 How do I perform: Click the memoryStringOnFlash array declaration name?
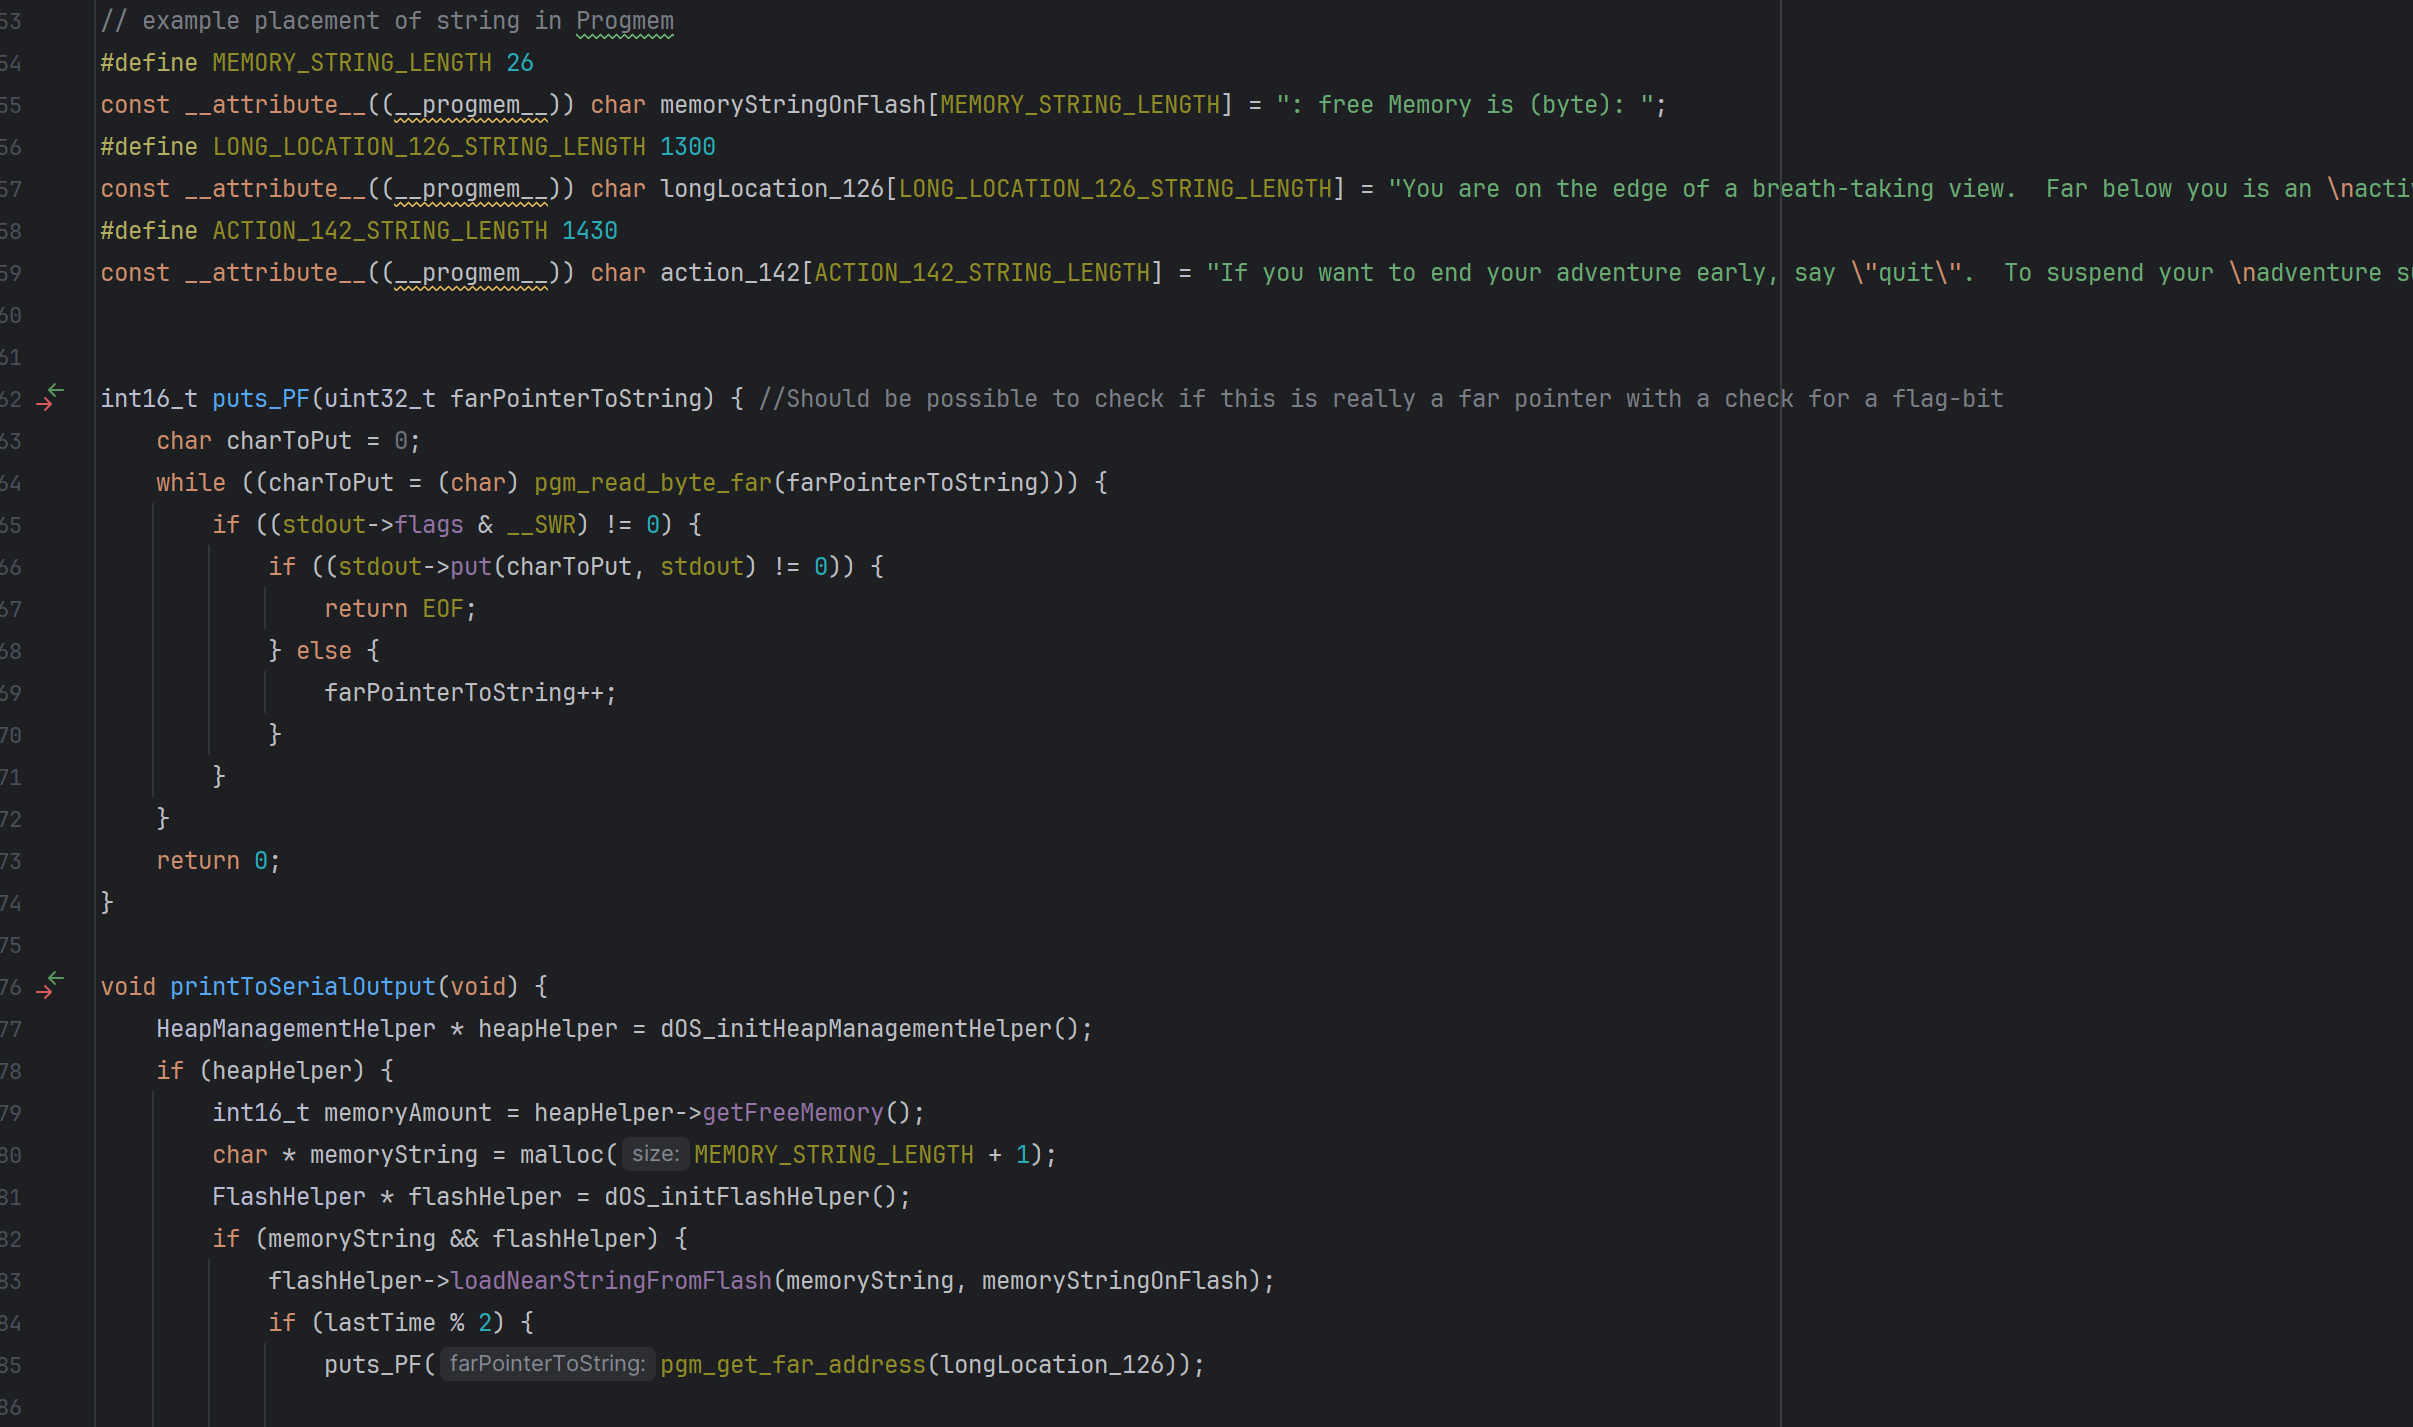(x=792, y=104)
